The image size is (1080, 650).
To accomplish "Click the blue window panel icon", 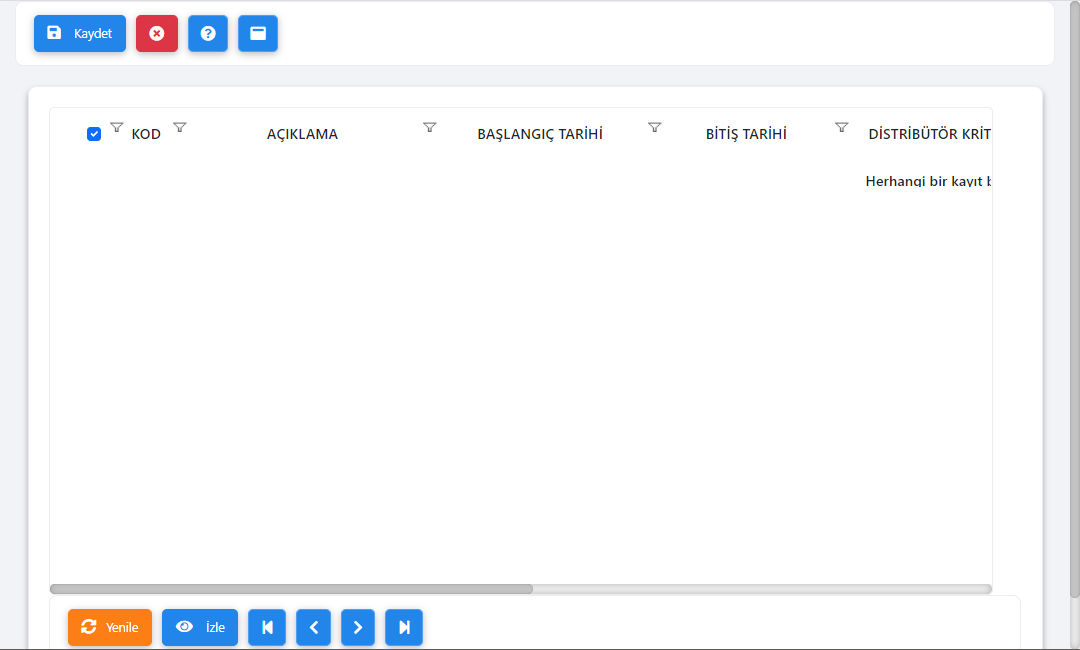I will pyautogui.click(x=258, y=33).
